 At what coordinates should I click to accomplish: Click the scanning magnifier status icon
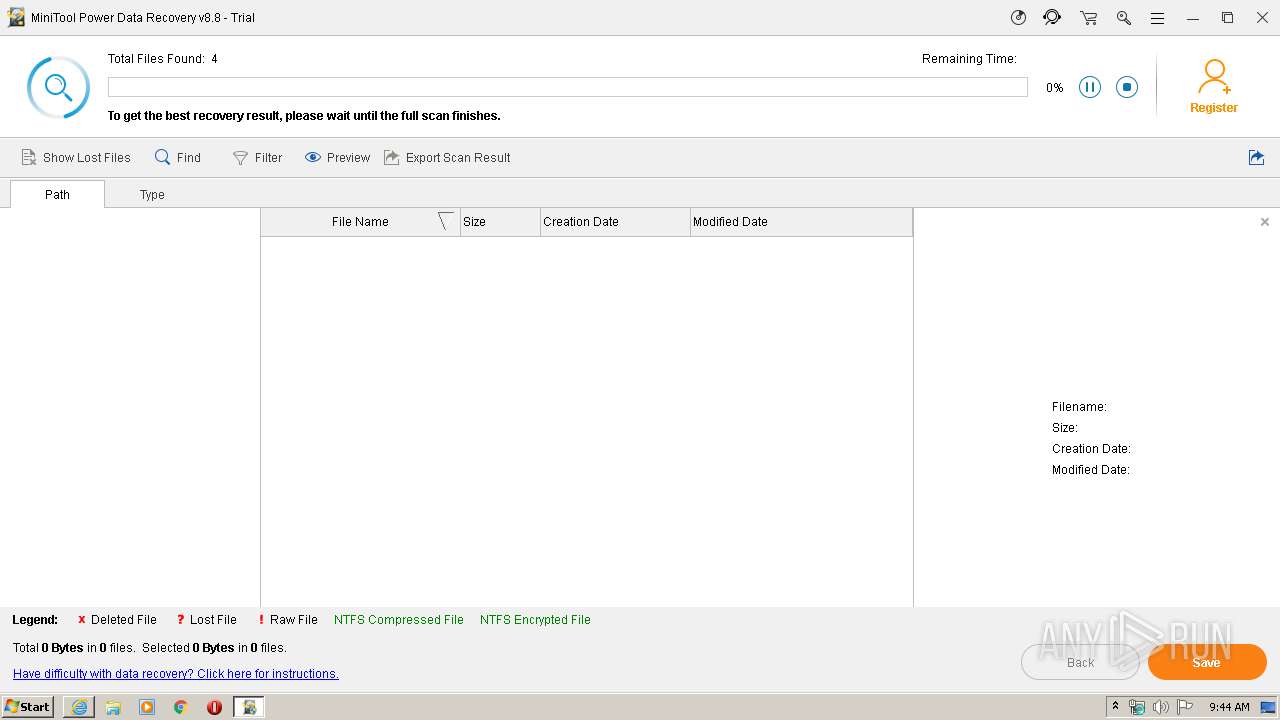pyautogui.click(x=58, y=87)
